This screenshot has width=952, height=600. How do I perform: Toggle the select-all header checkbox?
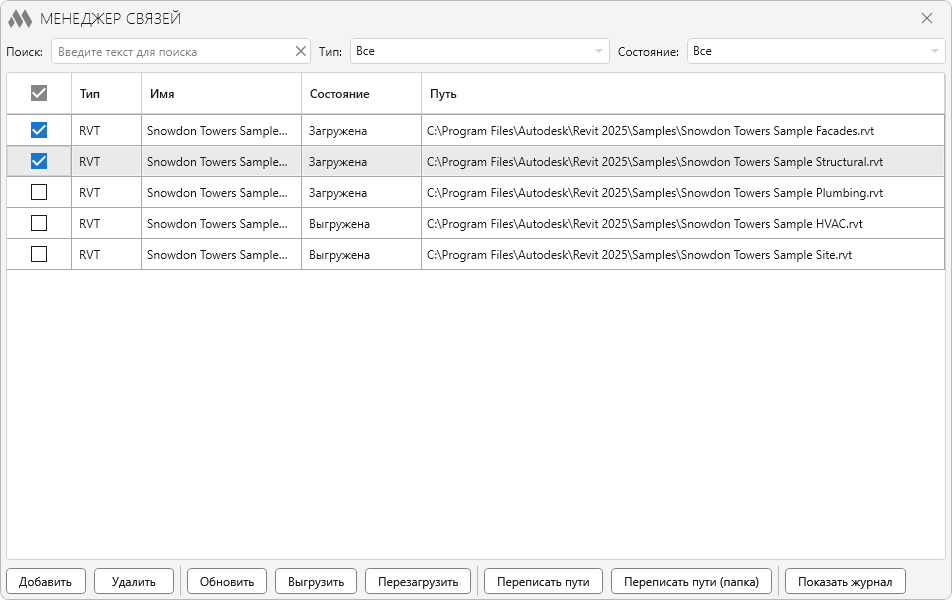(x=39, y=93)
